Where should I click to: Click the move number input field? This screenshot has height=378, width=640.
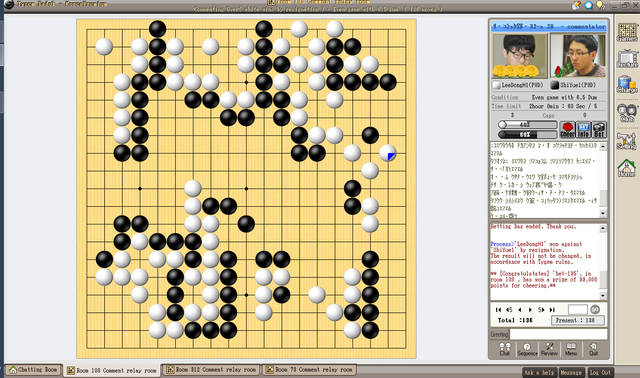(x=578, y=309)
